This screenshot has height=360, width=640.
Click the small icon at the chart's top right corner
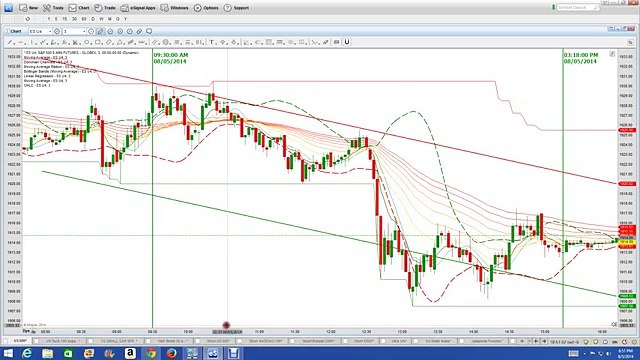[612, 54]
